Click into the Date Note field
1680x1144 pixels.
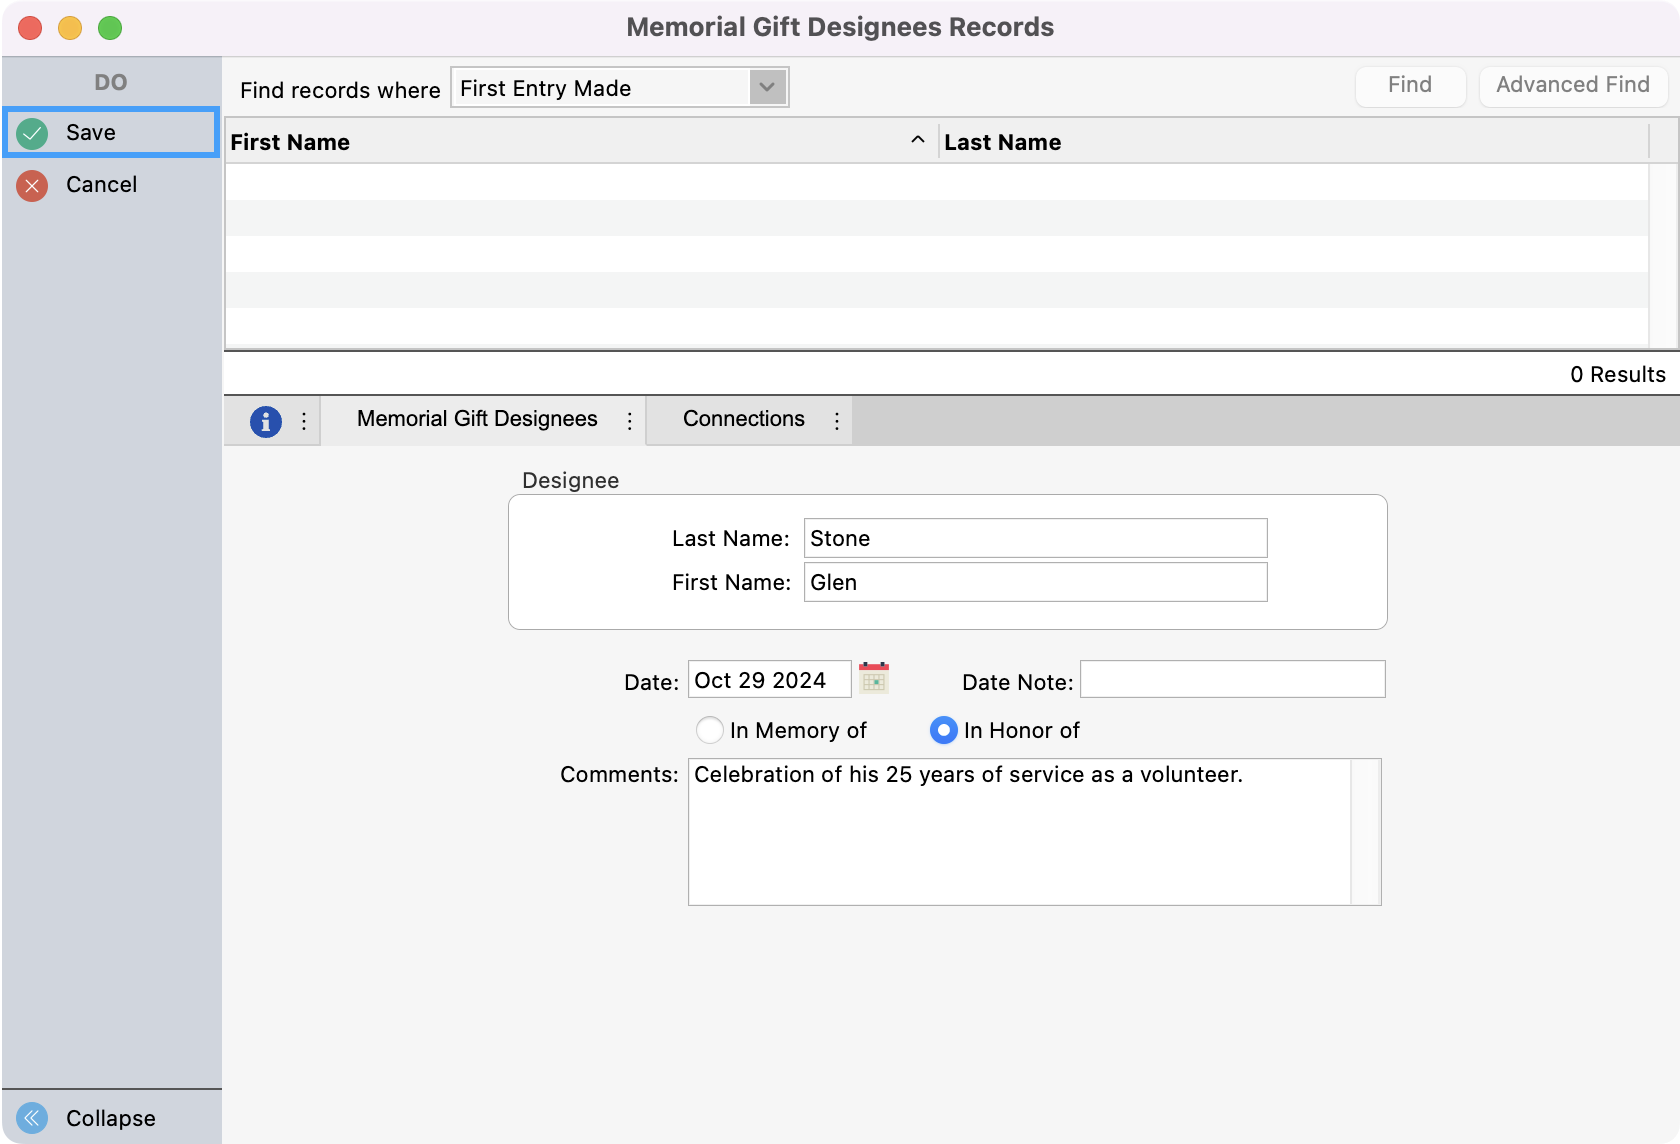click(x=1232, y=680)
